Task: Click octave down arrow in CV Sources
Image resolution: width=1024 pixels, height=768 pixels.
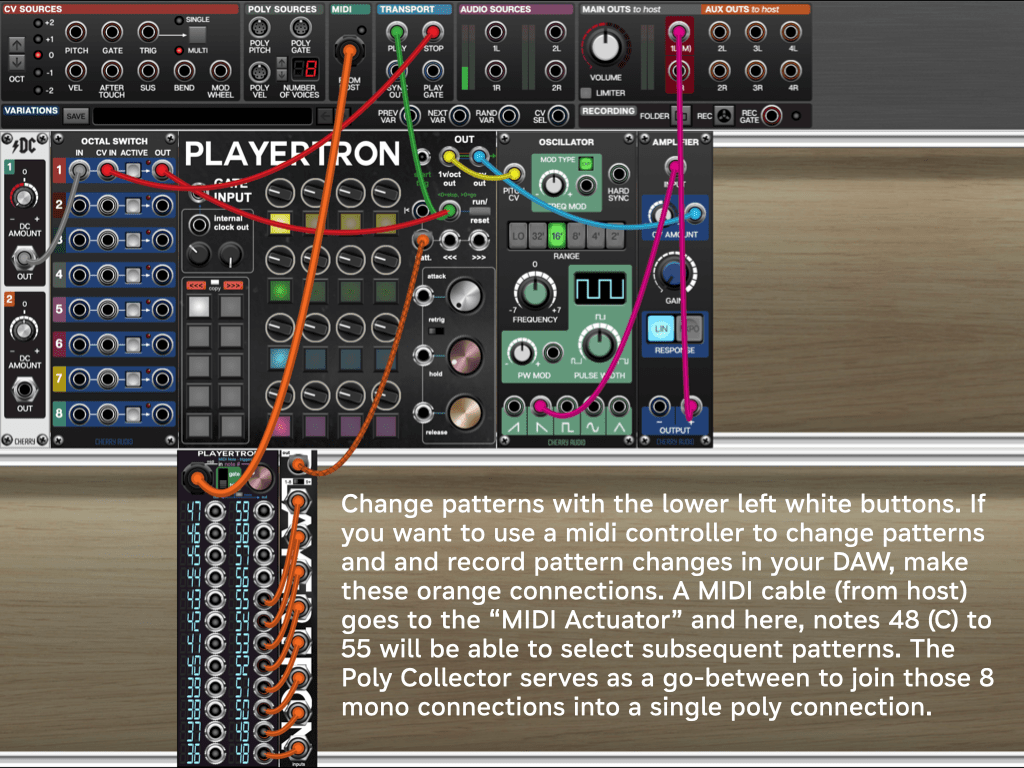Action: point(17,63)
